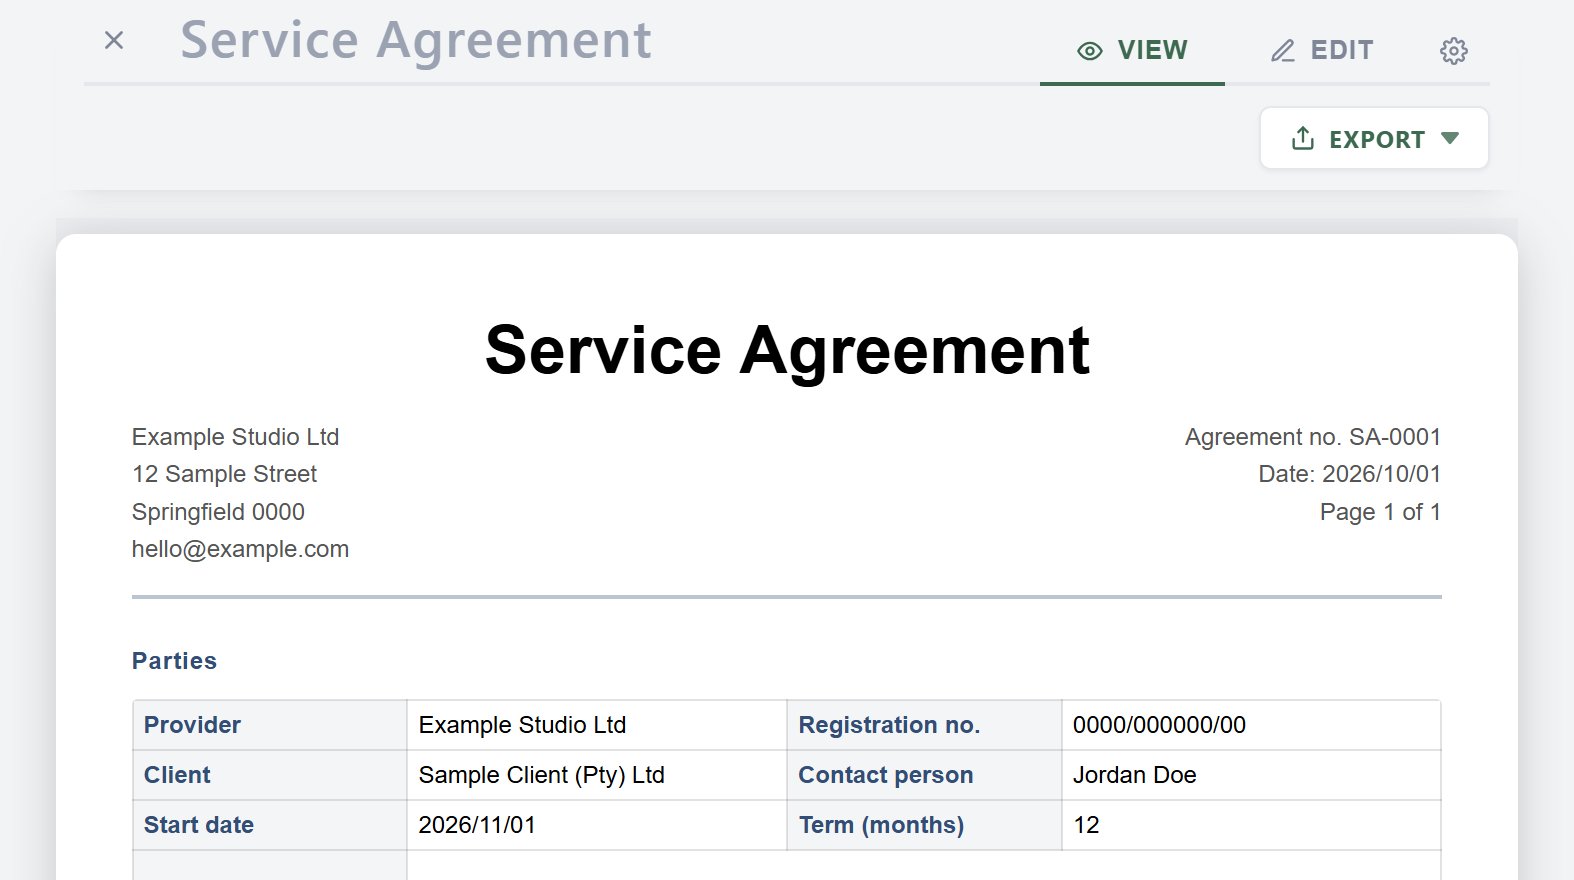Select the Springfield 0000 line
The image size is (1574, 880).
click(218, 512)
